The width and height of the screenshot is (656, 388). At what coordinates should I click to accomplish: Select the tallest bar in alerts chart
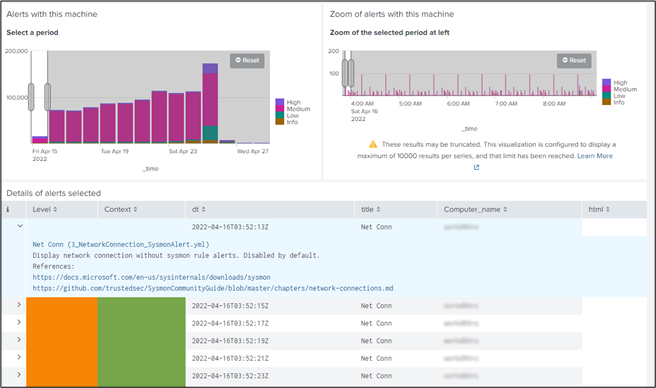tap(210, 103)
